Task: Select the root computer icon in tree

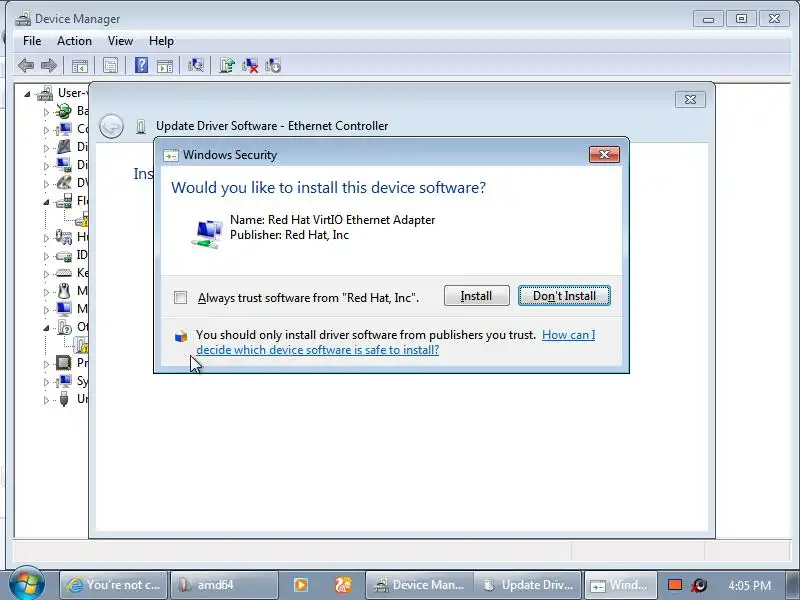Action: pyautogui.click(x=45, y=93)
